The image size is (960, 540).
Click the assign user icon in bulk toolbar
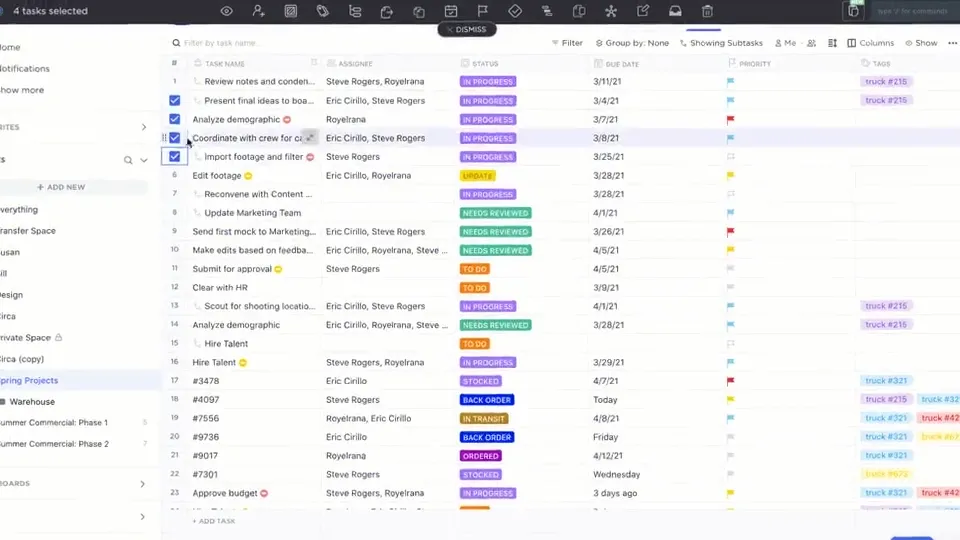pyautogui.click(x=258, y=11)
